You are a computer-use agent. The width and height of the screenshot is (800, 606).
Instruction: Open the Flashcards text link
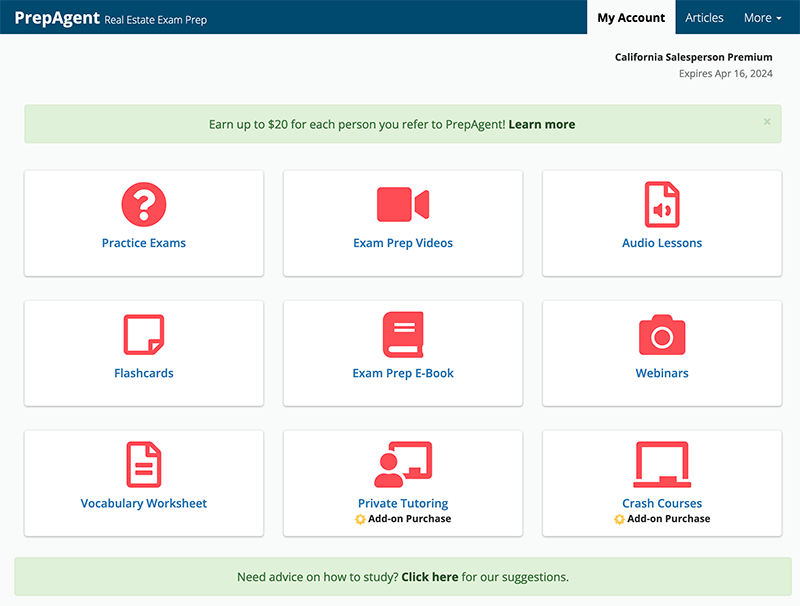point(144,373)
